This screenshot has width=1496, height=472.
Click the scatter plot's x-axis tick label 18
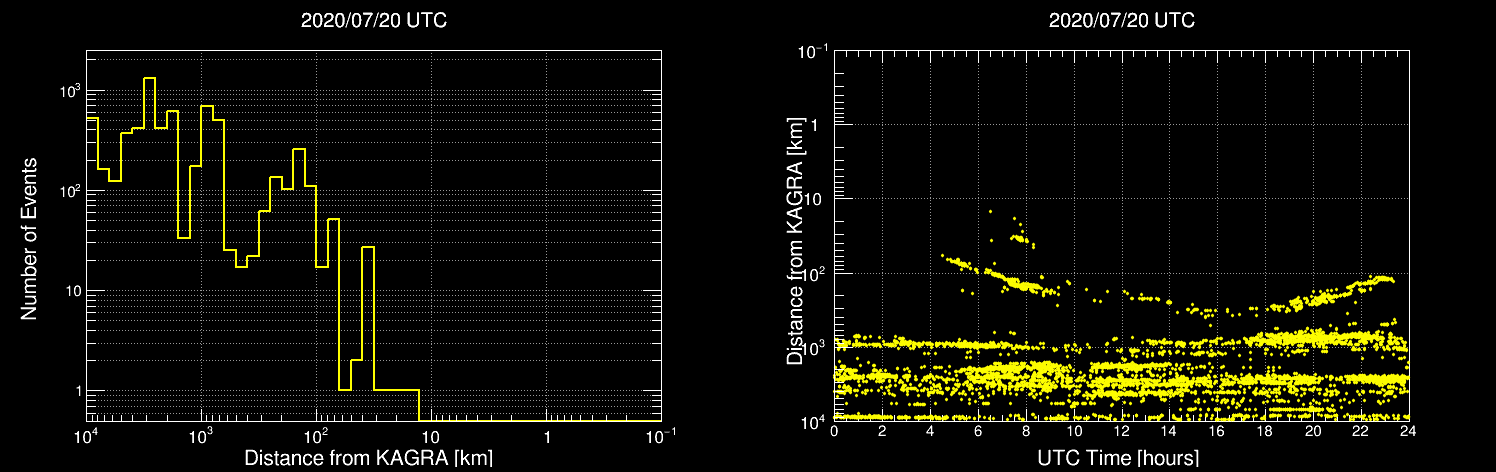tap(1264, 432)
